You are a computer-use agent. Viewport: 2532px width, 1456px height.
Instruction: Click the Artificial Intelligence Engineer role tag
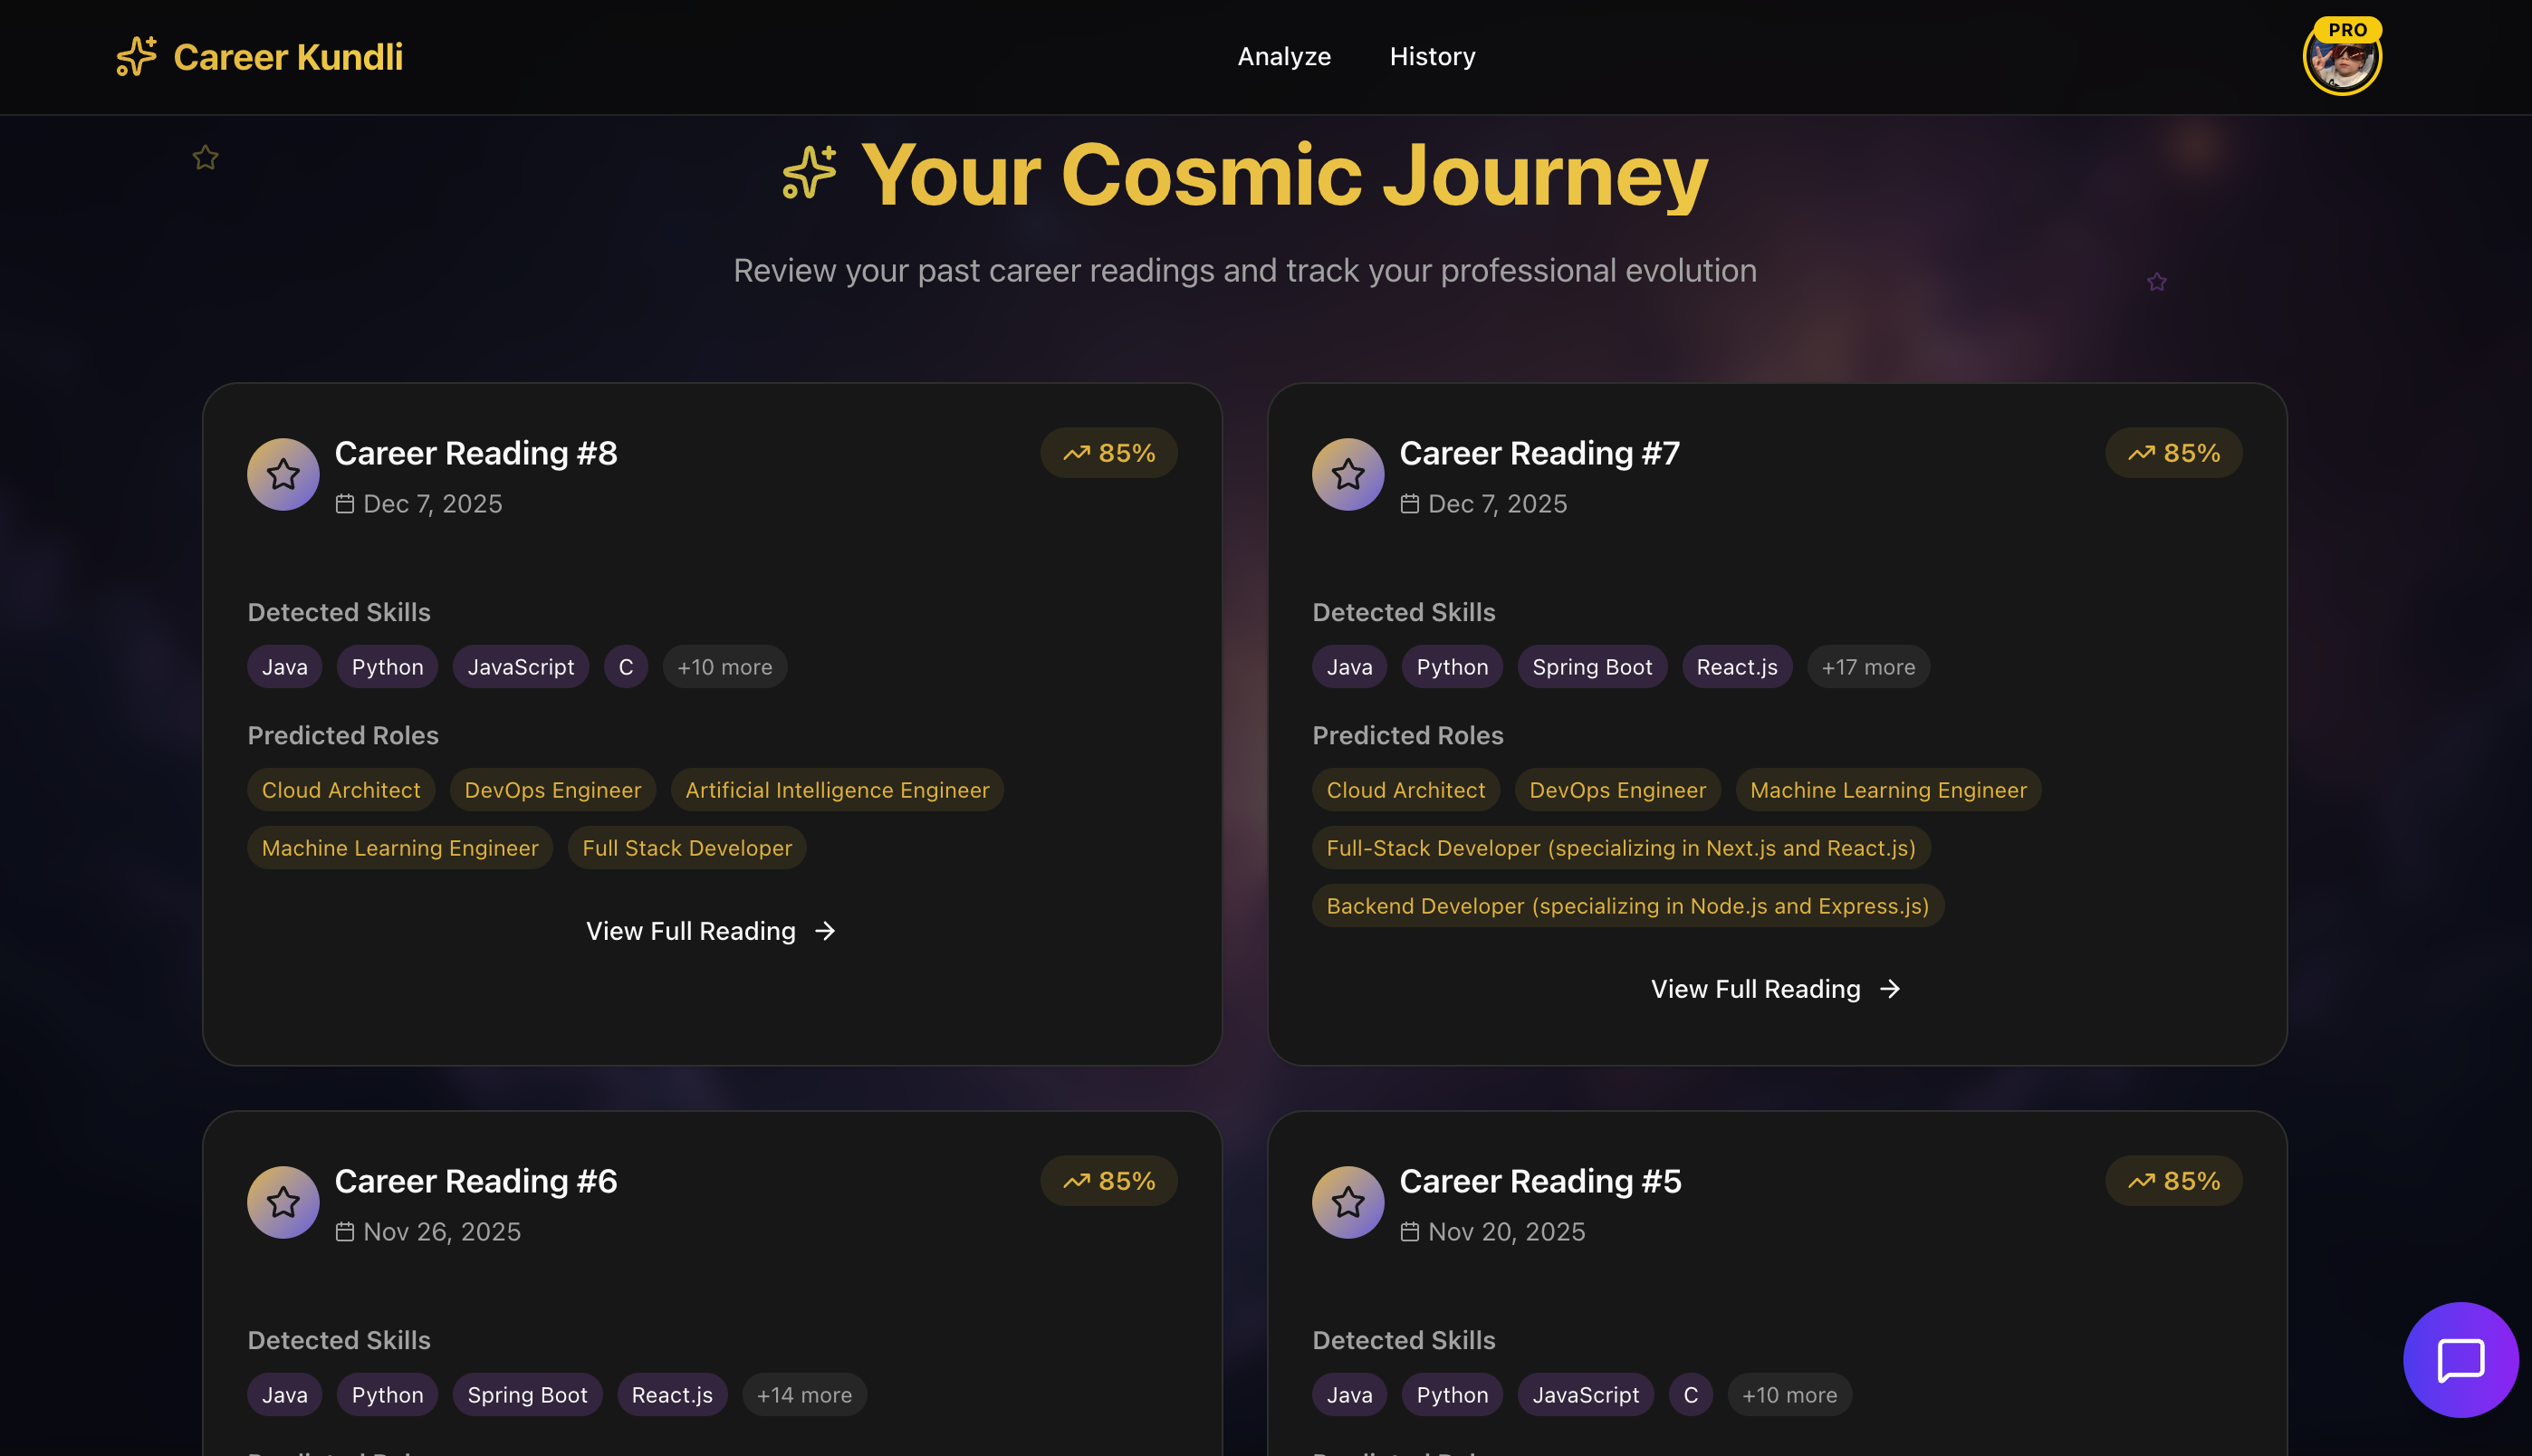click(837, 790)
